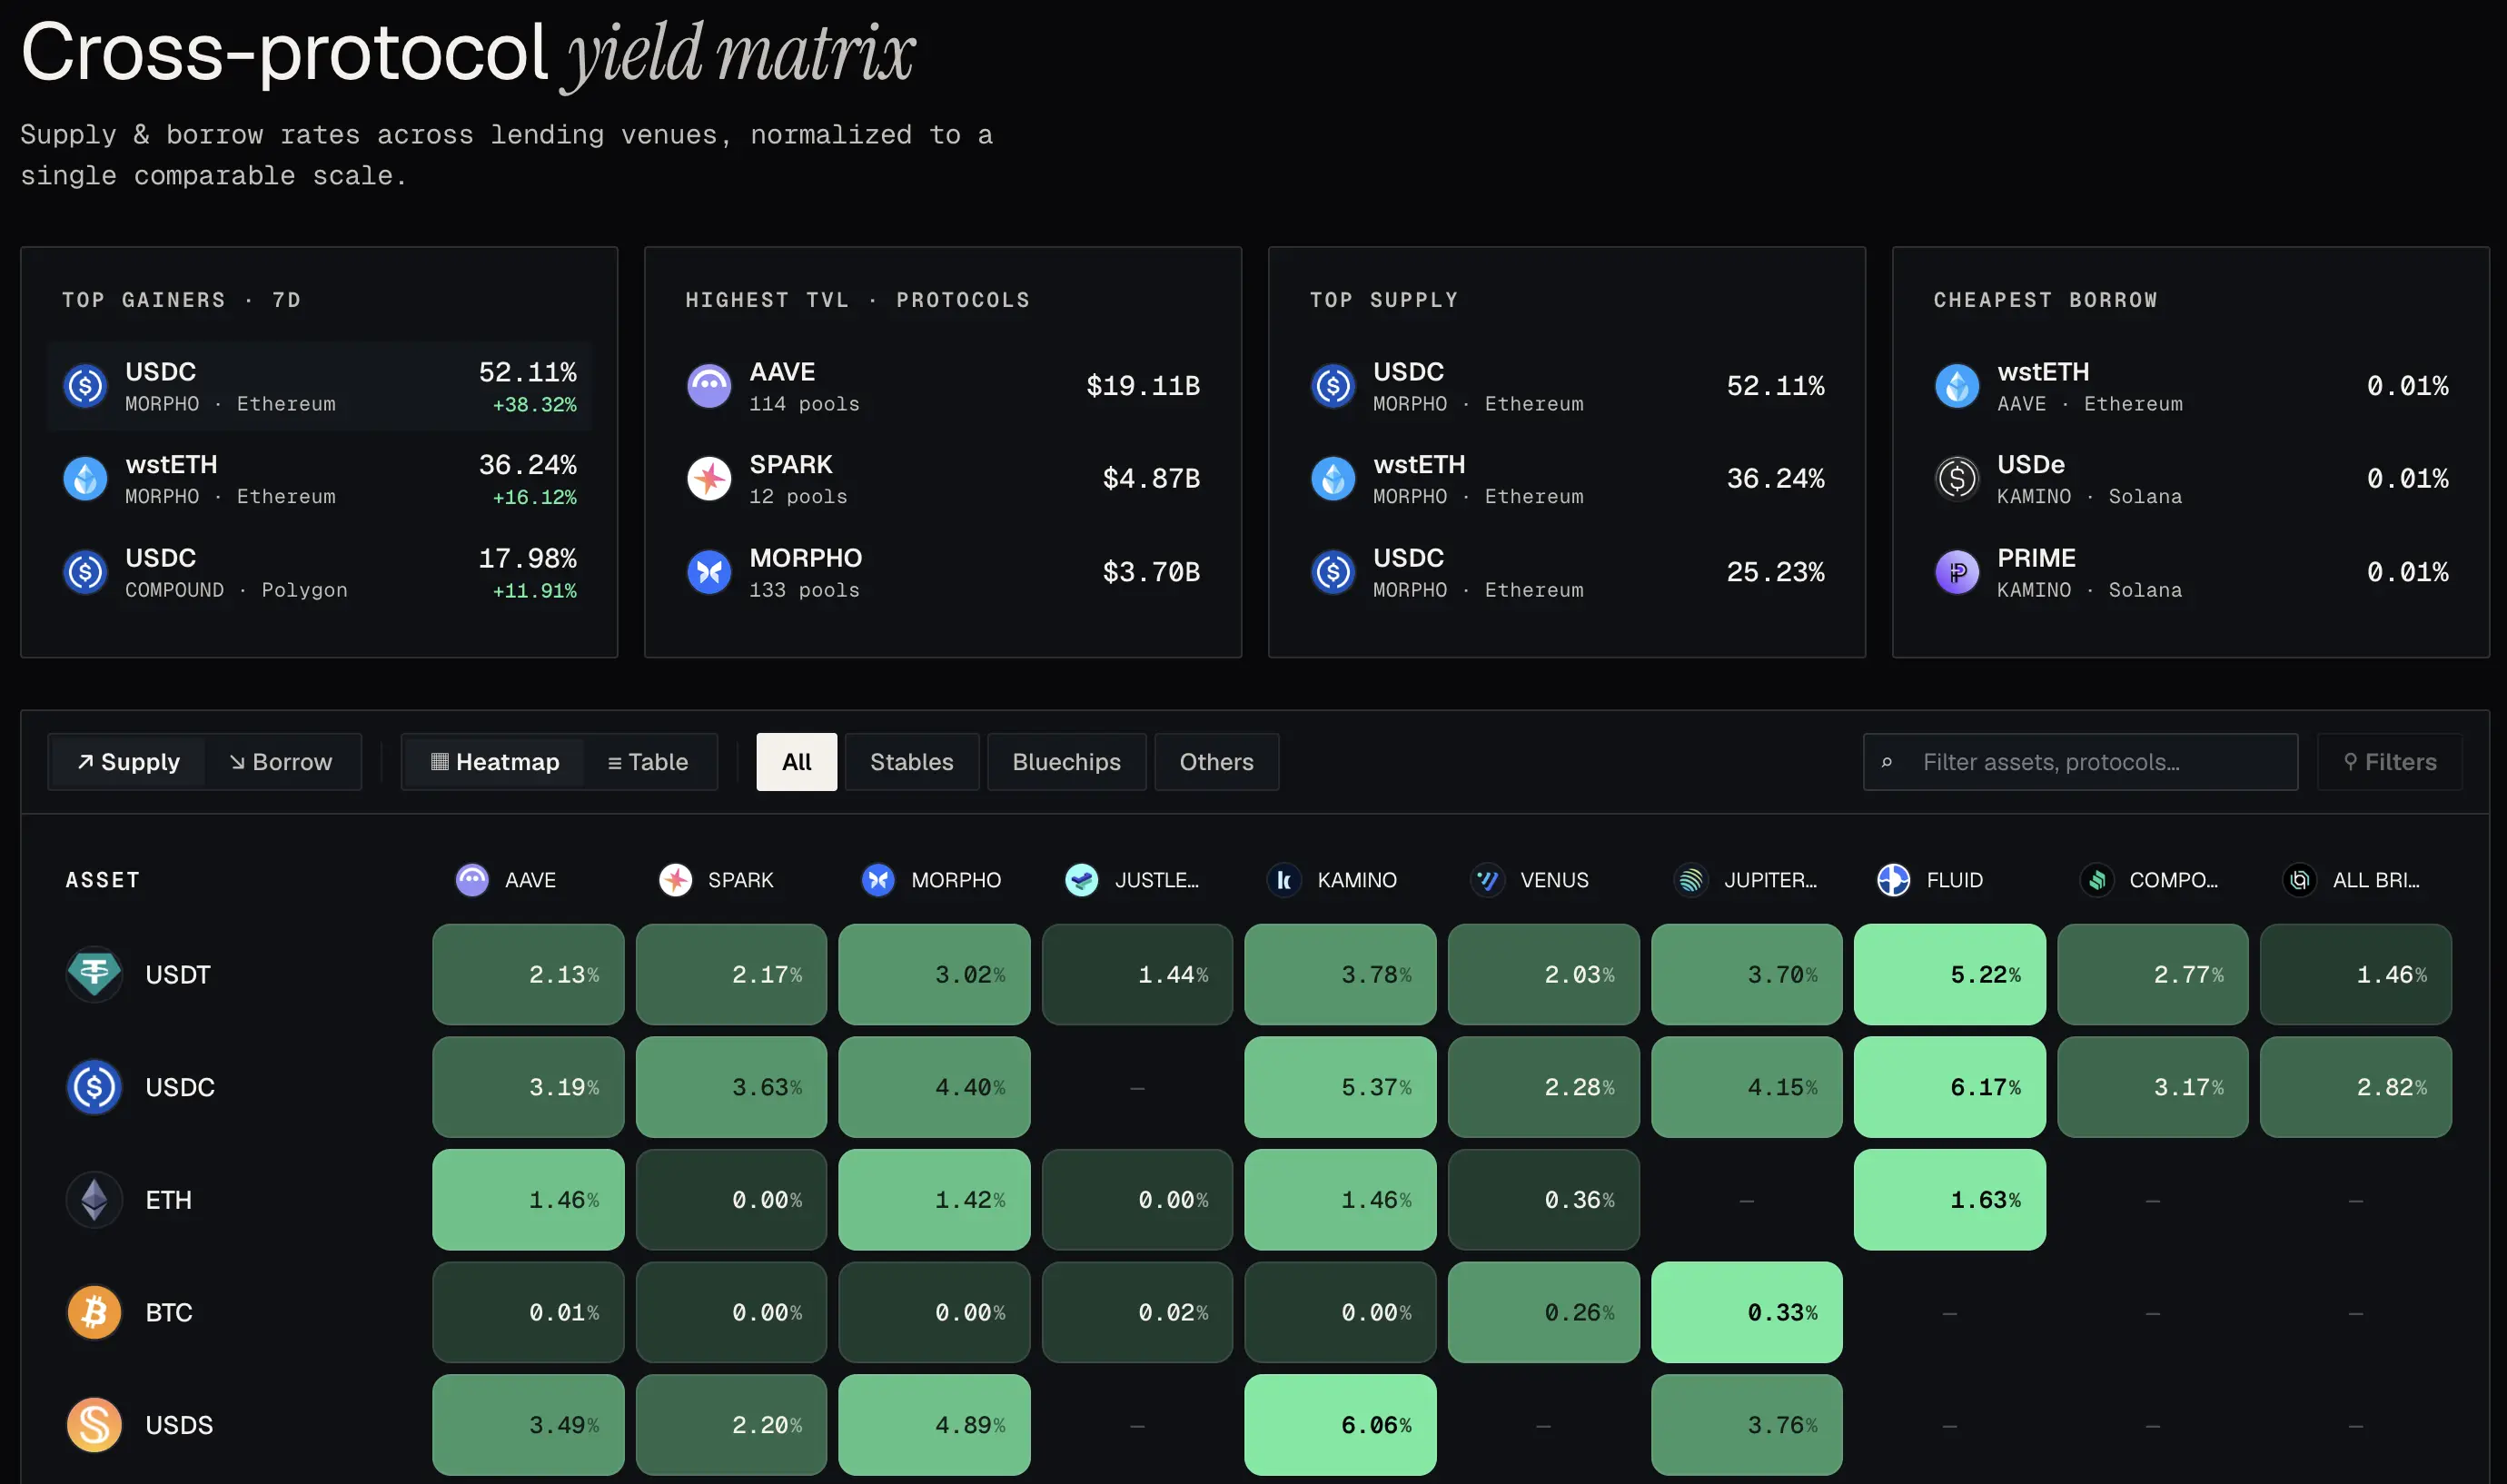Select the Stables filter tab
Screen dimensions: 2507x1484
(912, 762)
